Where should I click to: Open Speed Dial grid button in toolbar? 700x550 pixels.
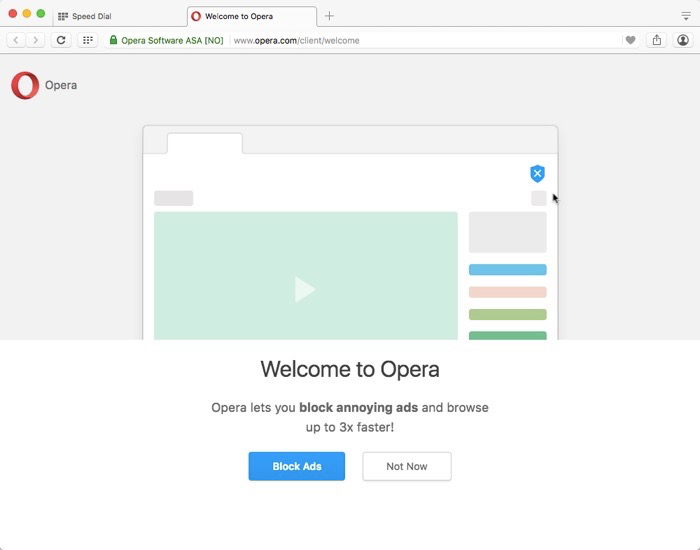point(88,40)
